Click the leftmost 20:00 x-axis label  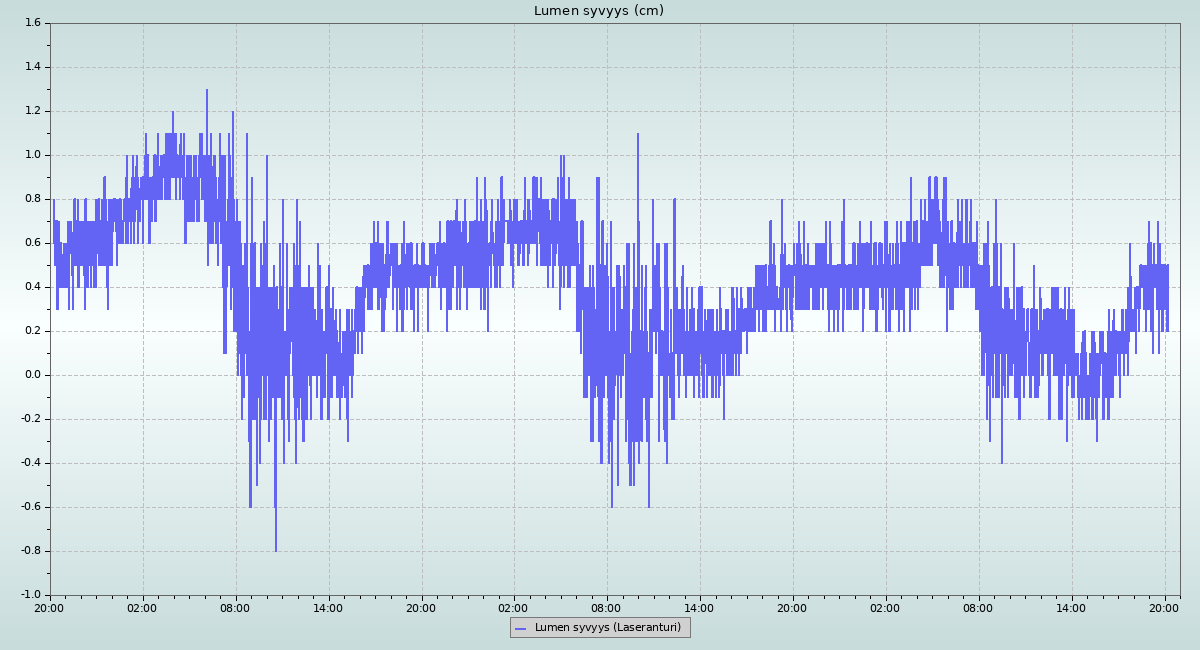click(50, 607)
